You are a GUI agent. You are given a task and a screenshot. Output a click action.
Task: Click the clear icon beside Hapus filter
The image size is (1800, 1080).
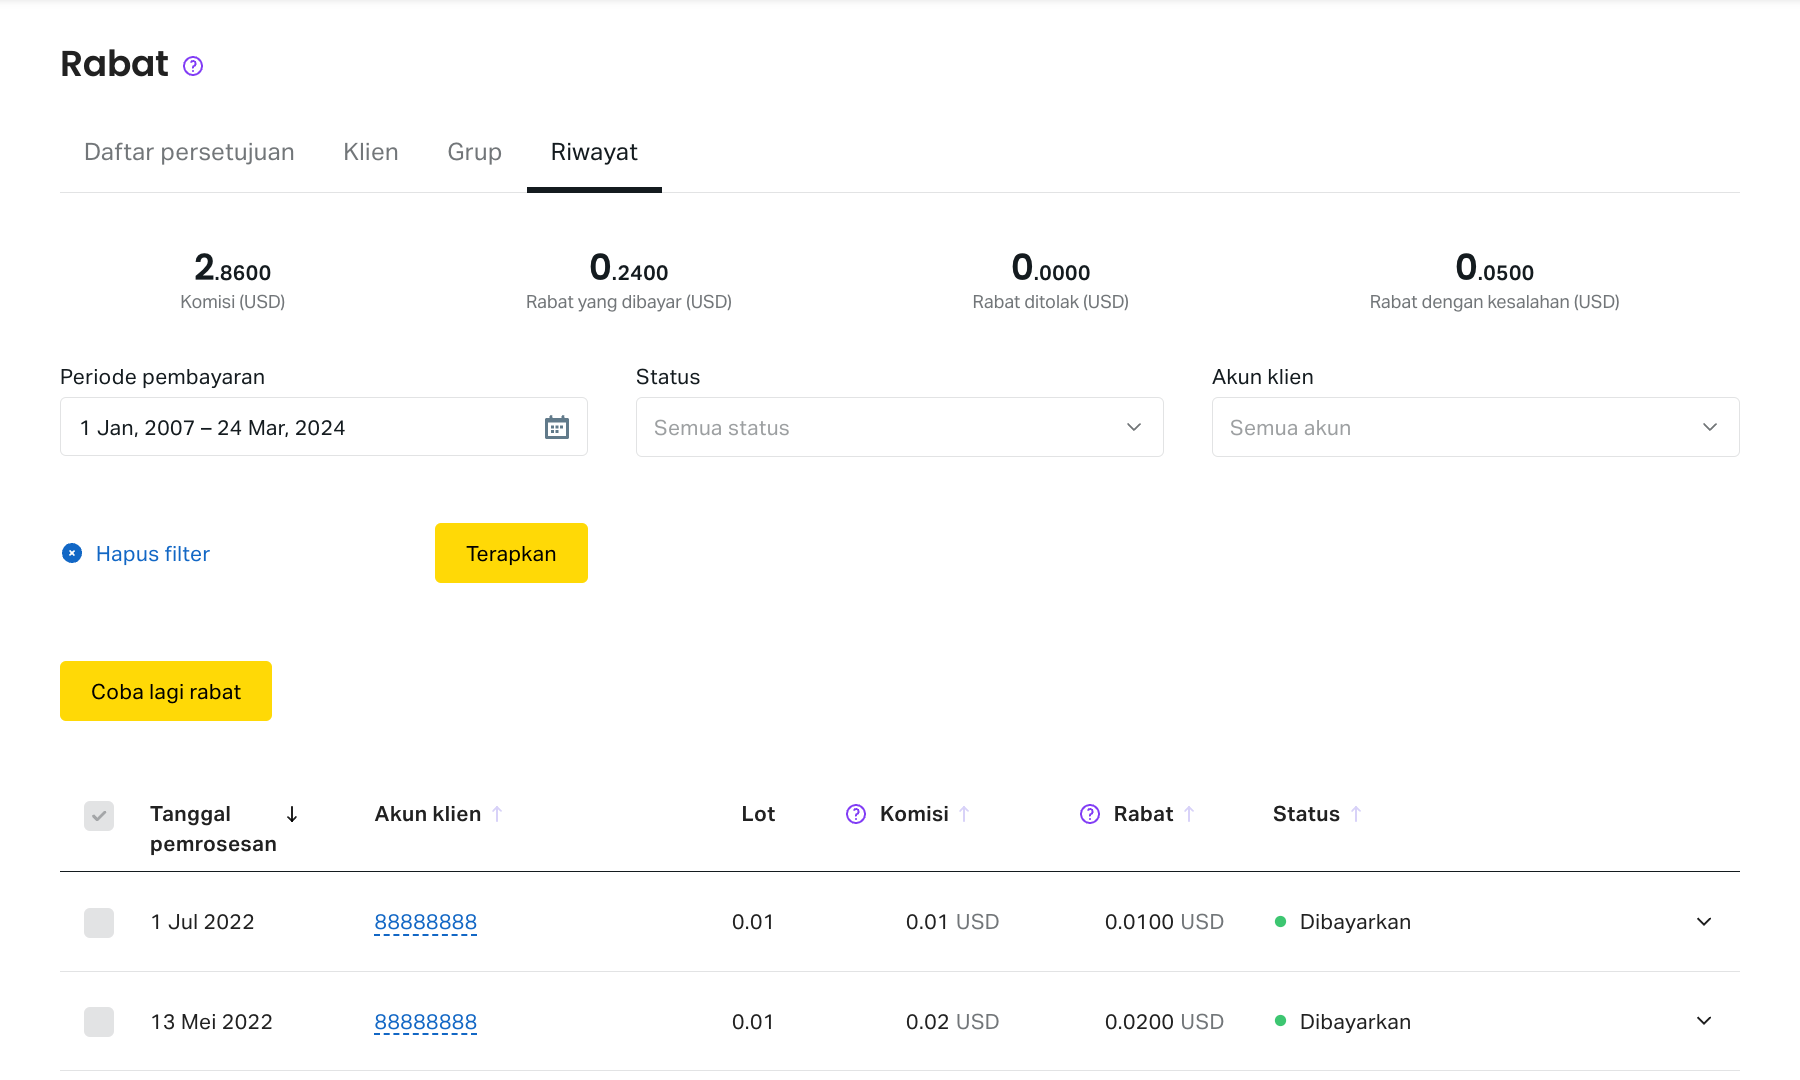[72, 553]
